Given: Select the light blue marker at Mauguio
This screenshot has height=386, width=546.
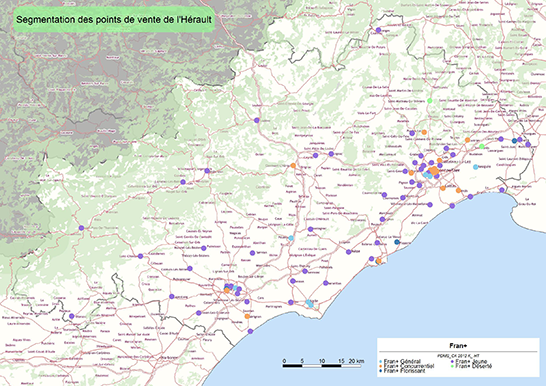Looking at the screenshot, I should coord(476,167).
